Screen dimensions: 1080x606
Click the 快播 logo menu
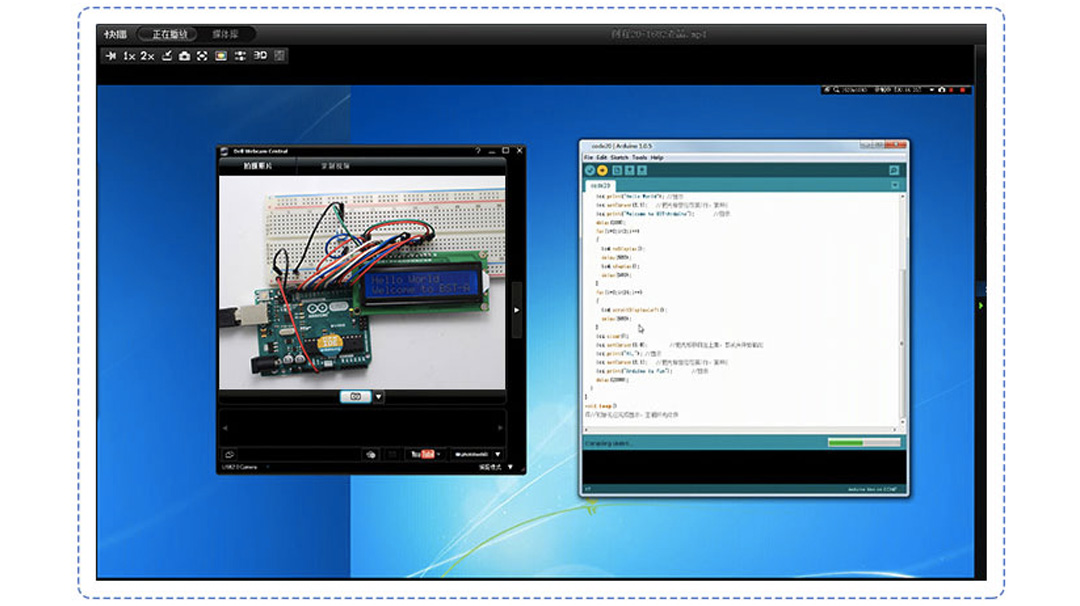tap(115, 34)
